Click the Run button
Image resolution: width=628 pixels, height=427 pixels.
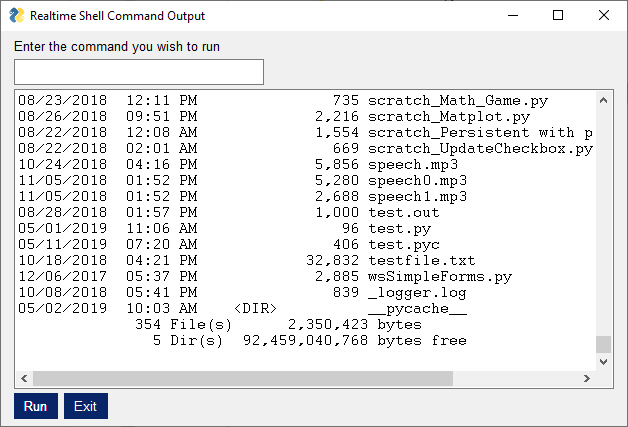point(36,406)
